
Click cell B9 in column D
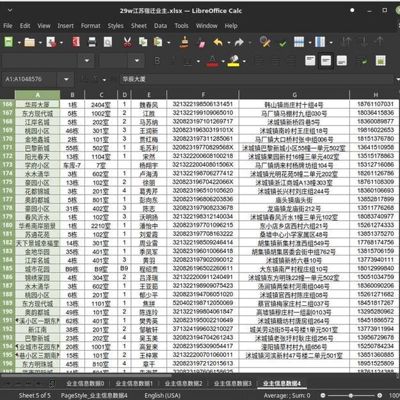tap(124, 268)
